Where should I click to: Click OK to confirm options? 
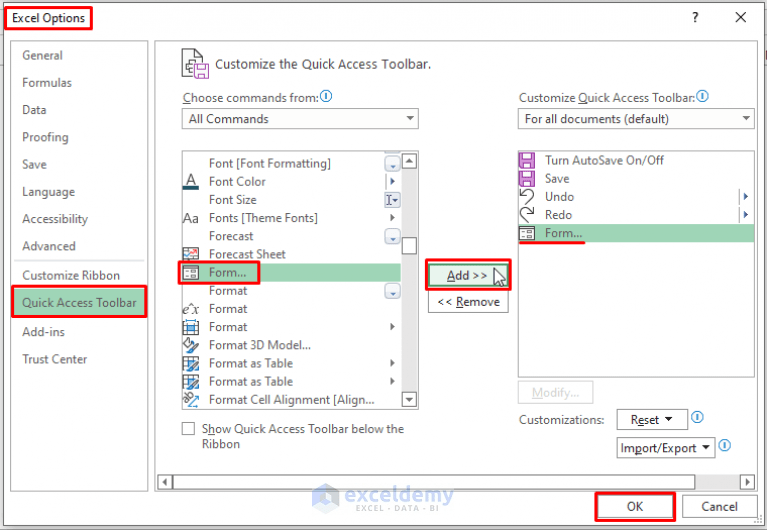point(635,507)
